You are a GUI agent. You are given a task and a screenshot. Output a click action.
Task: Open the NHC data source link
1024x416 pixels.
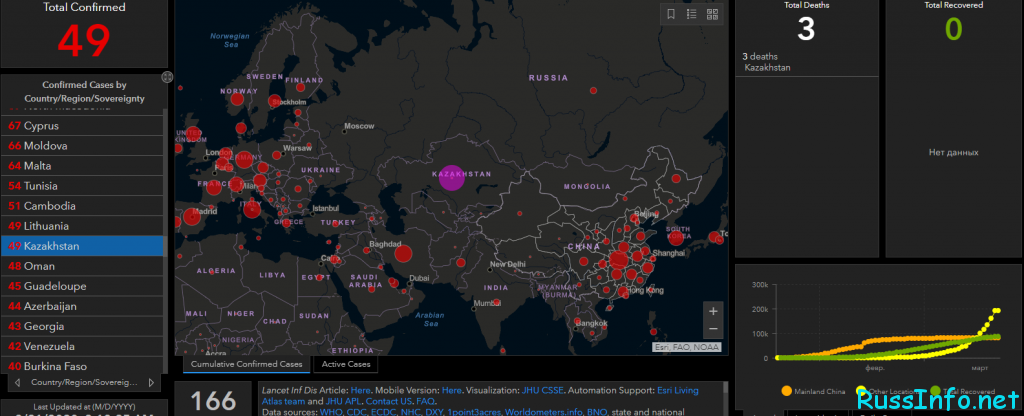[413, 412]
